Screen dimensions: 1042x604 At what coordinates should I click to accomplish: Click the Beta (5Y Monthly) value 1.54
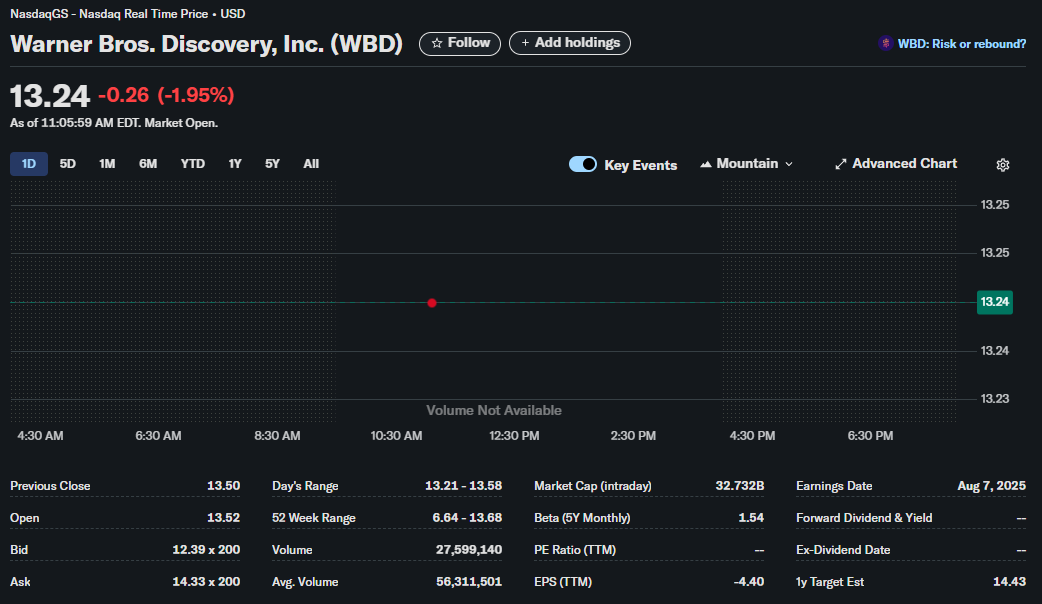tap(751, 518)
